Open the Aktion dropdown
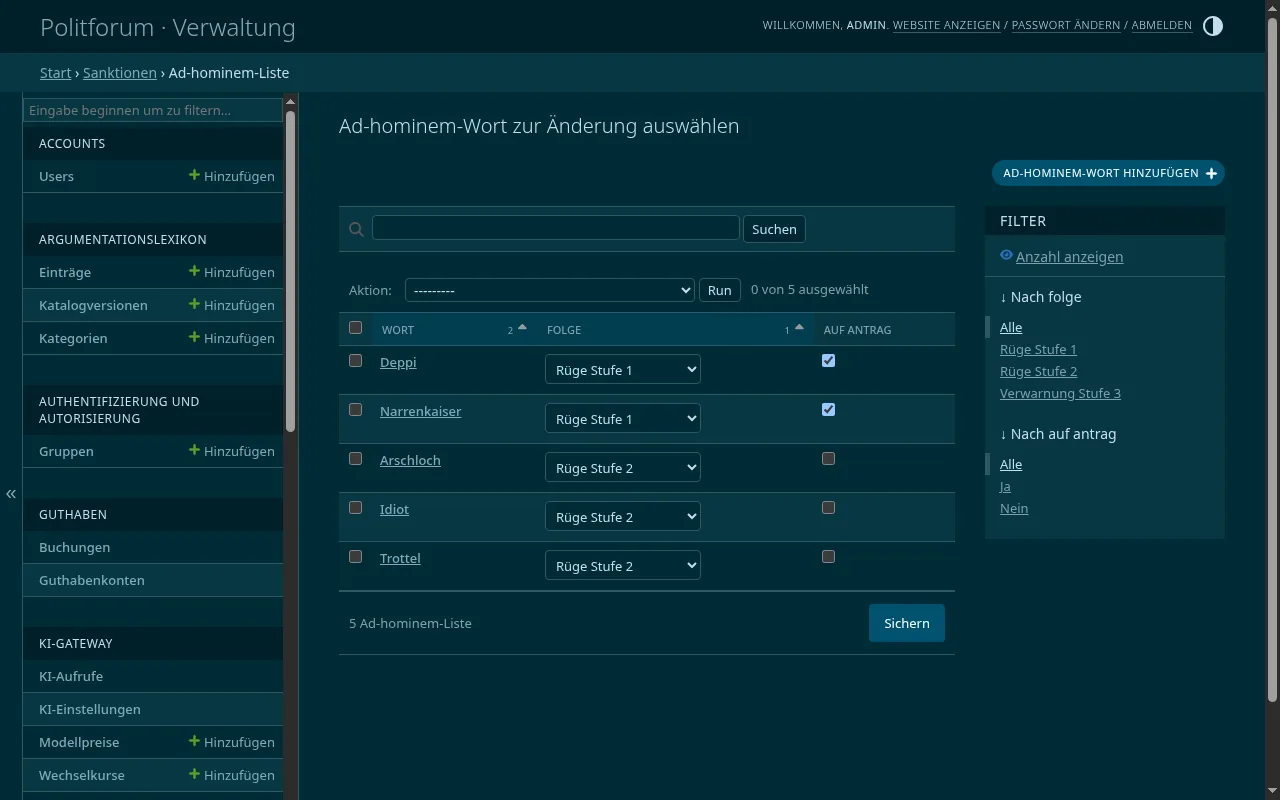This screenshot has height=800, width=1280. (x=550, y=290)
